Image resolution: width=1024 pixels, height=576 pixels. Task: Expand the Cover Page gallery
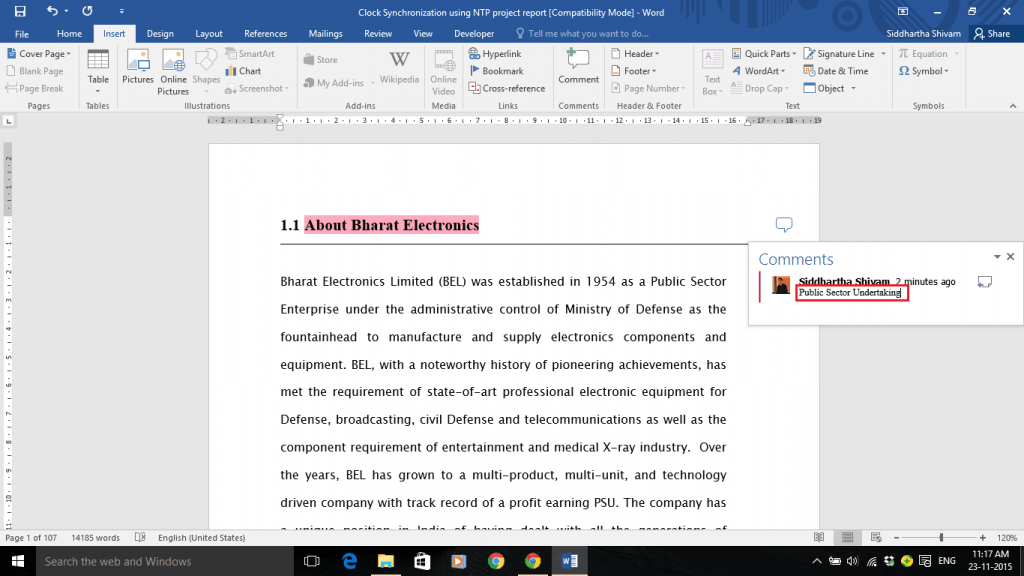coord(42,53)
